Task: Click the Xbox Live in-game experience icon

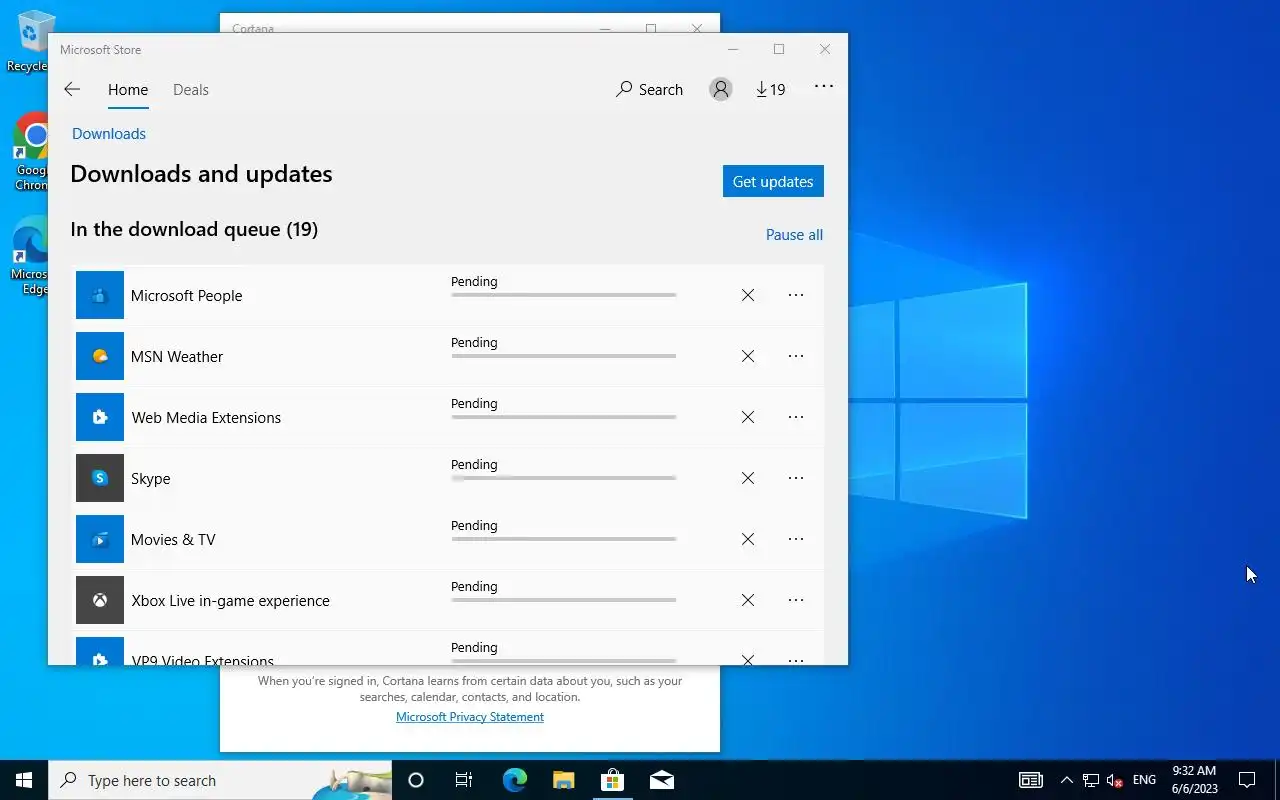Action: (100, 600)
